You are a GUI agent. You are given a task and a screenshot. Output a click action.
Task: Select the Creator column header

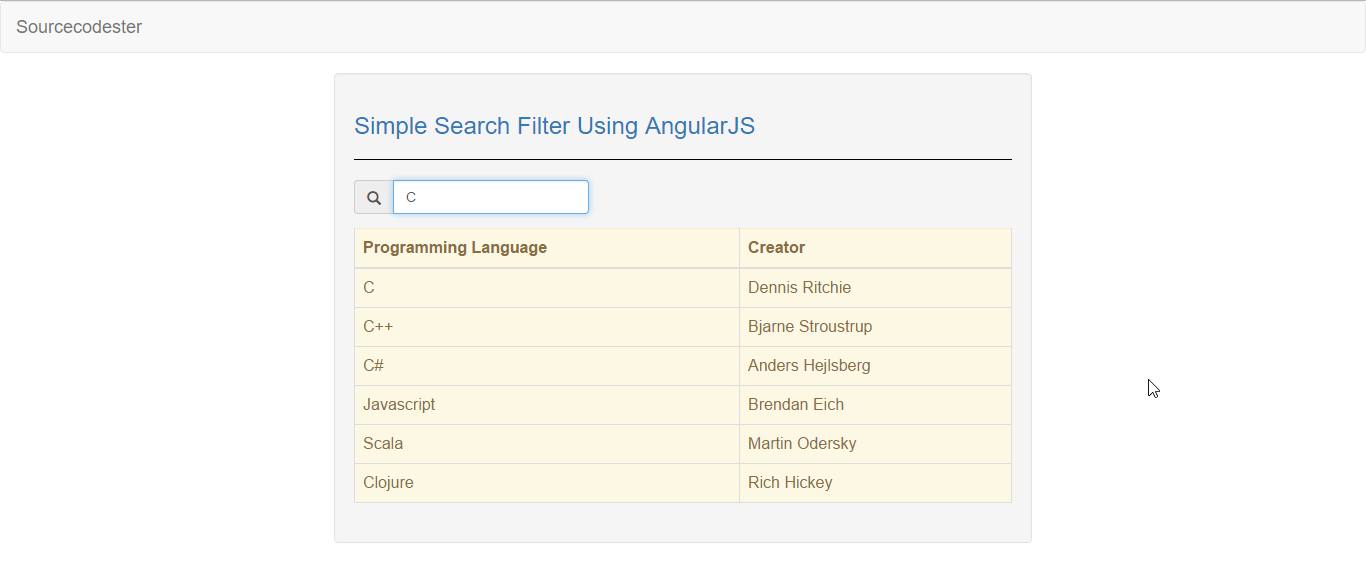(875, 248)
